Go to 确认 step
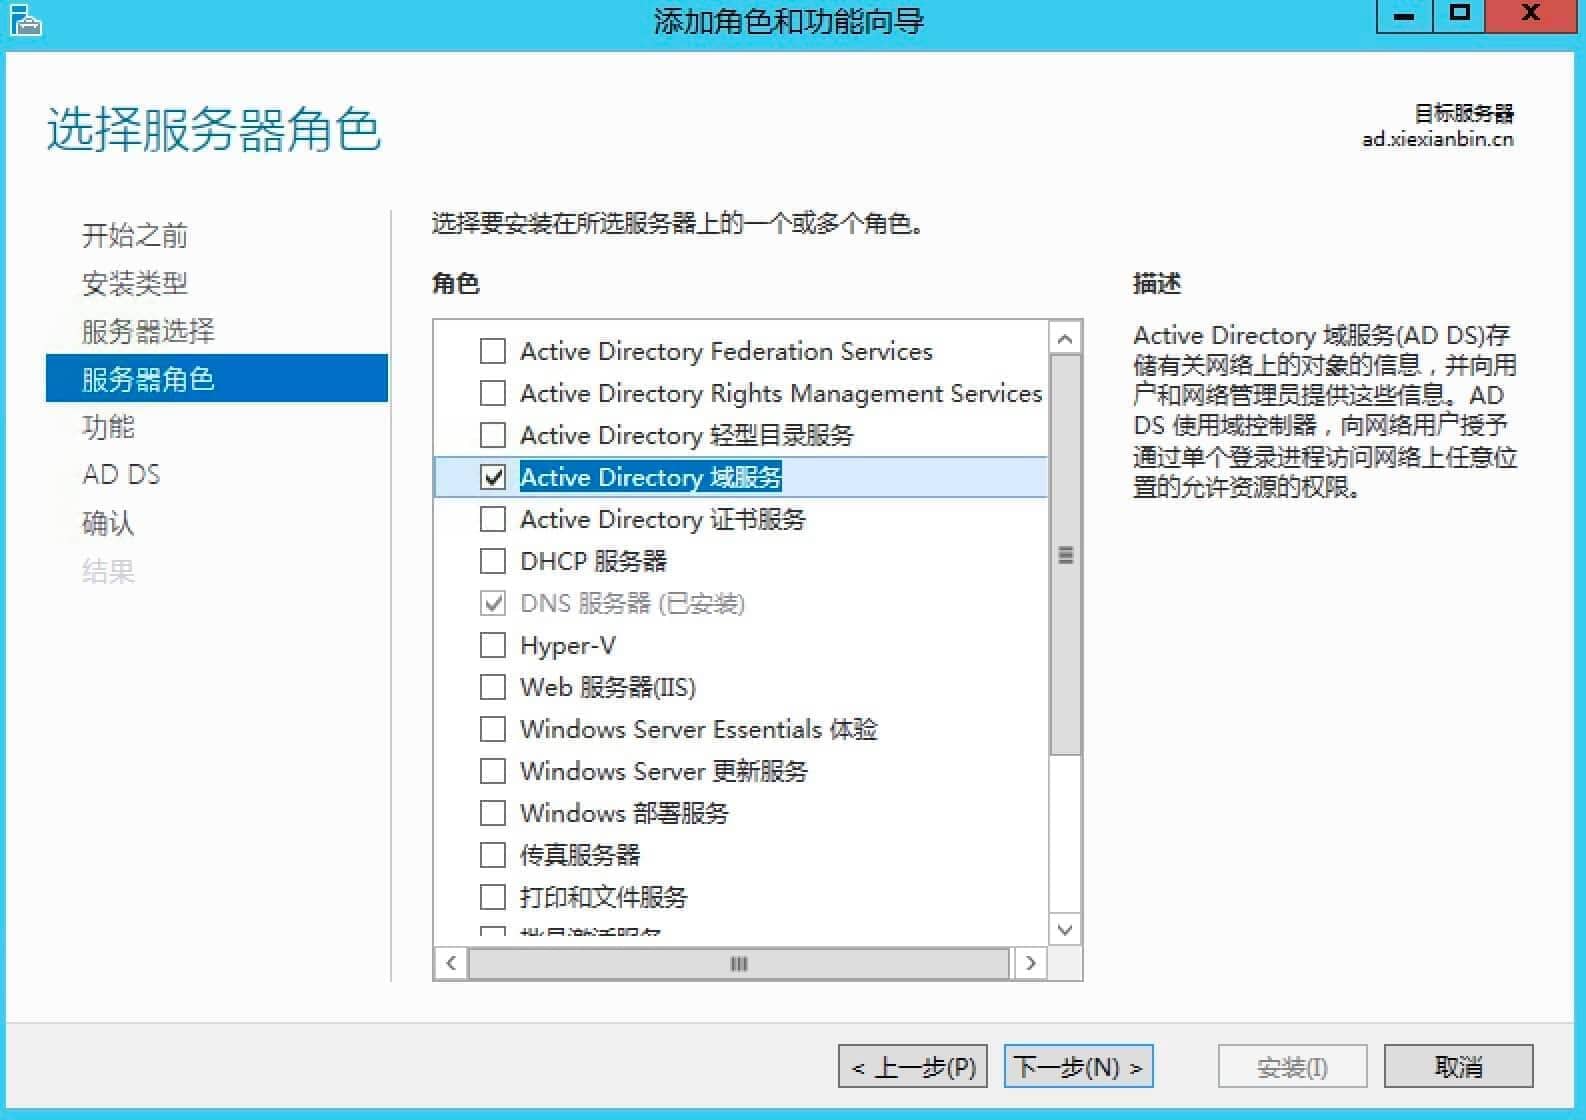The image size is (1586, 1120). pos(108,523)
